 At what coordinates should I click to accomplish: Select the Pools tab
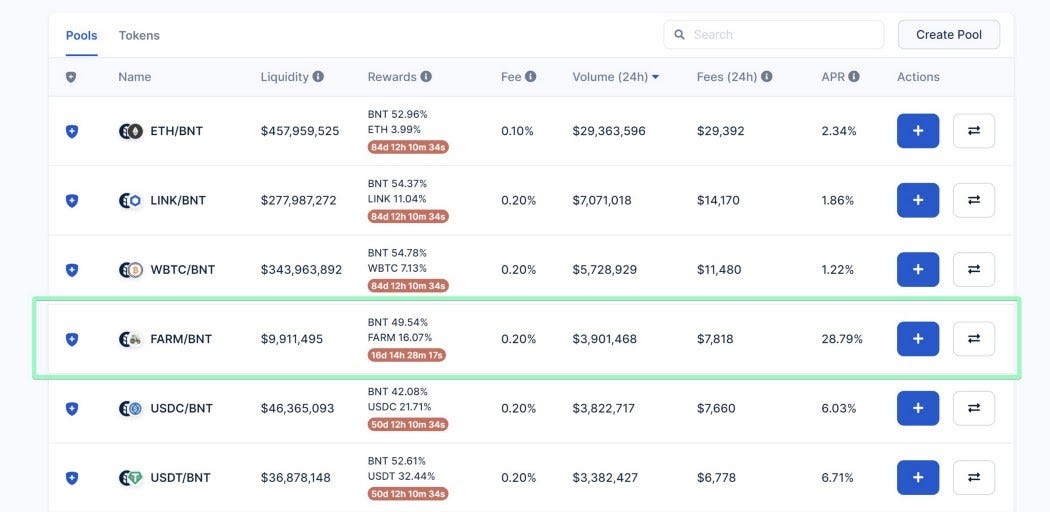point(82,35)
